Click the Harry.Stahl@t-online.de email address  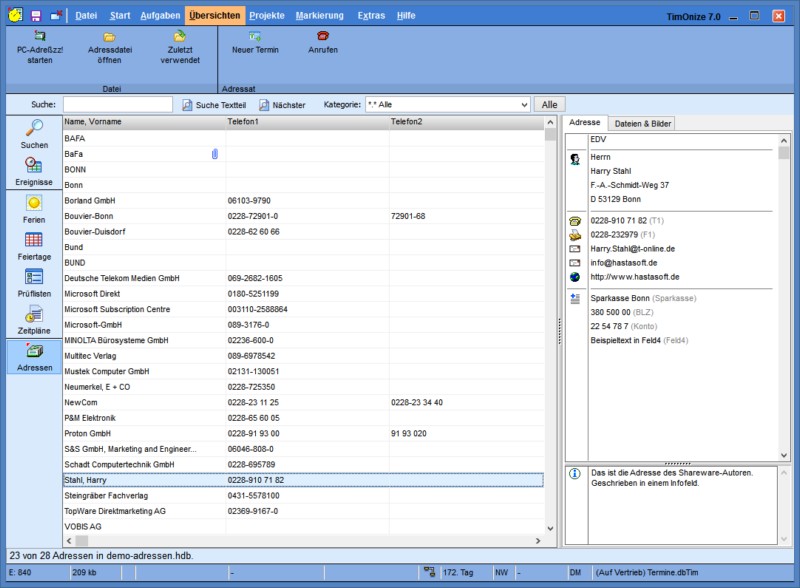click(x=632, y=249)
